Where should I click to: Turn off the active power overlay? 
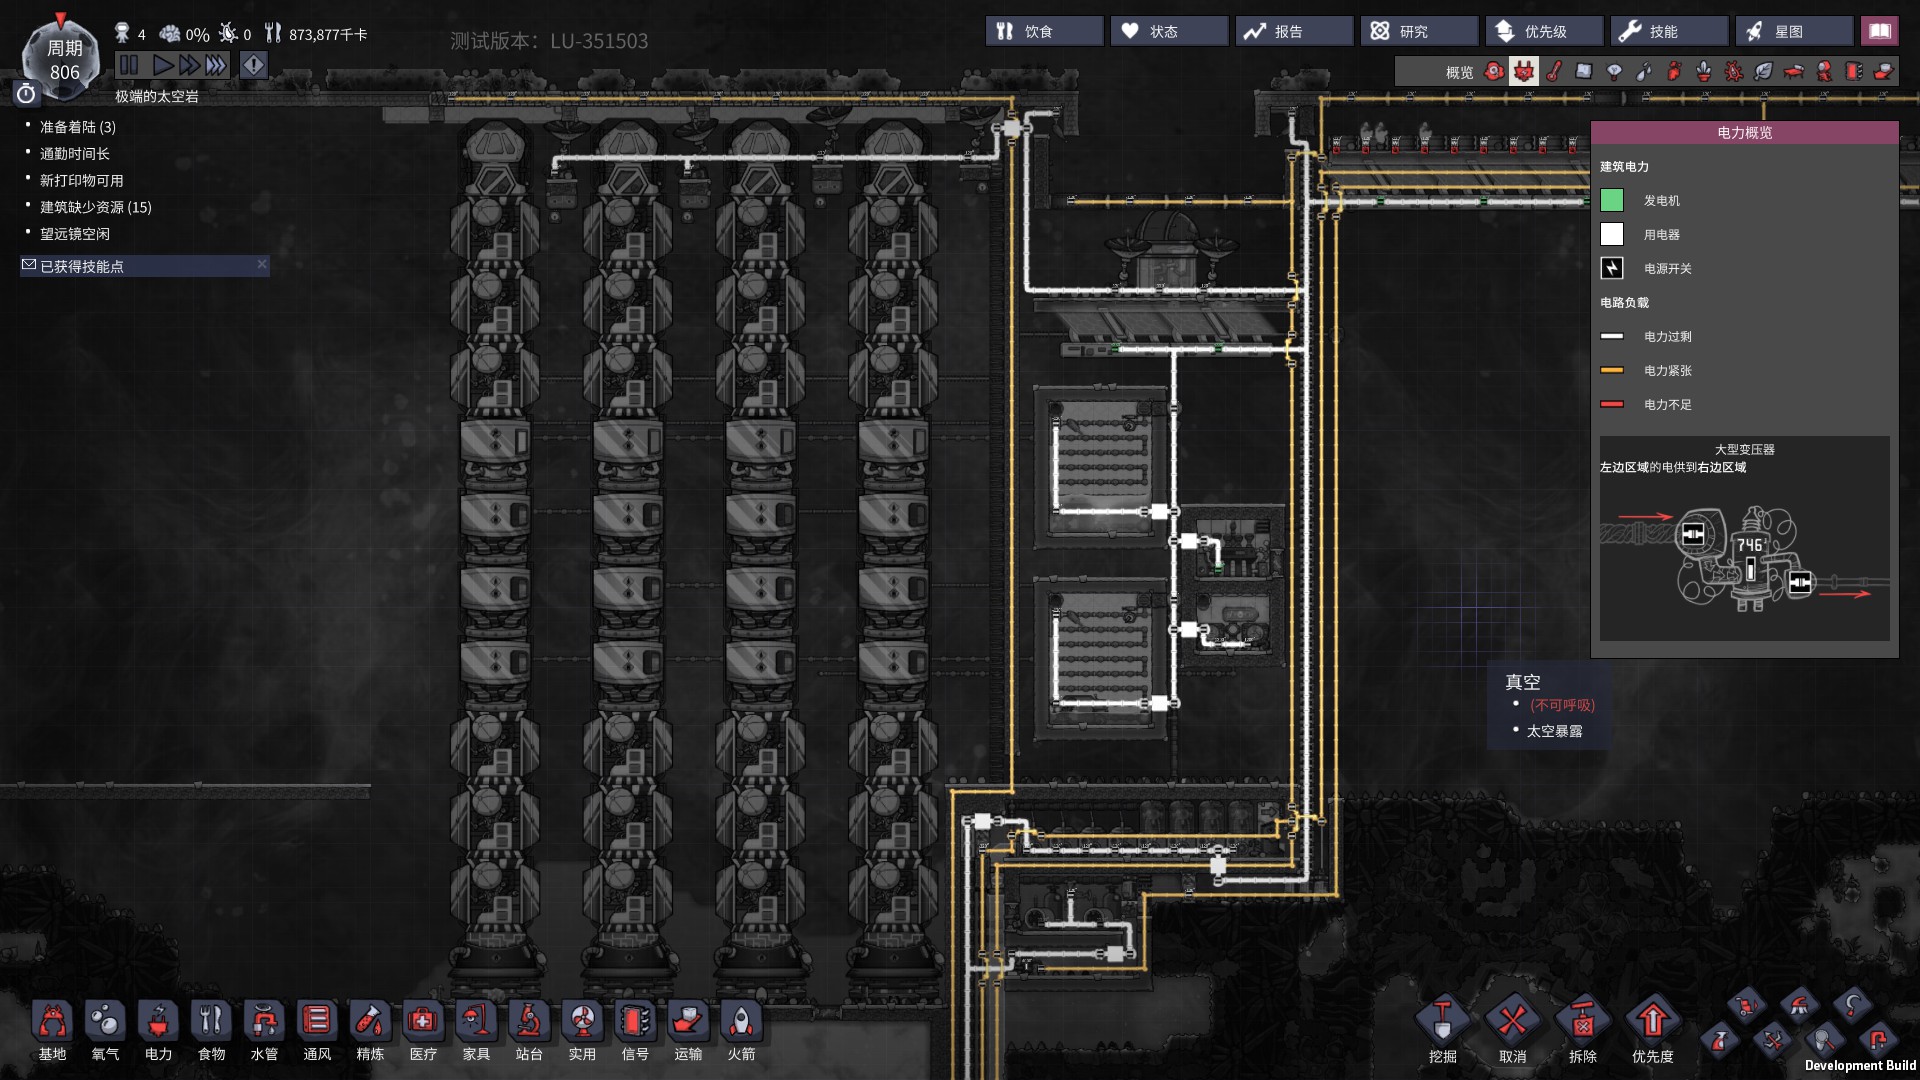point(1523,71)
